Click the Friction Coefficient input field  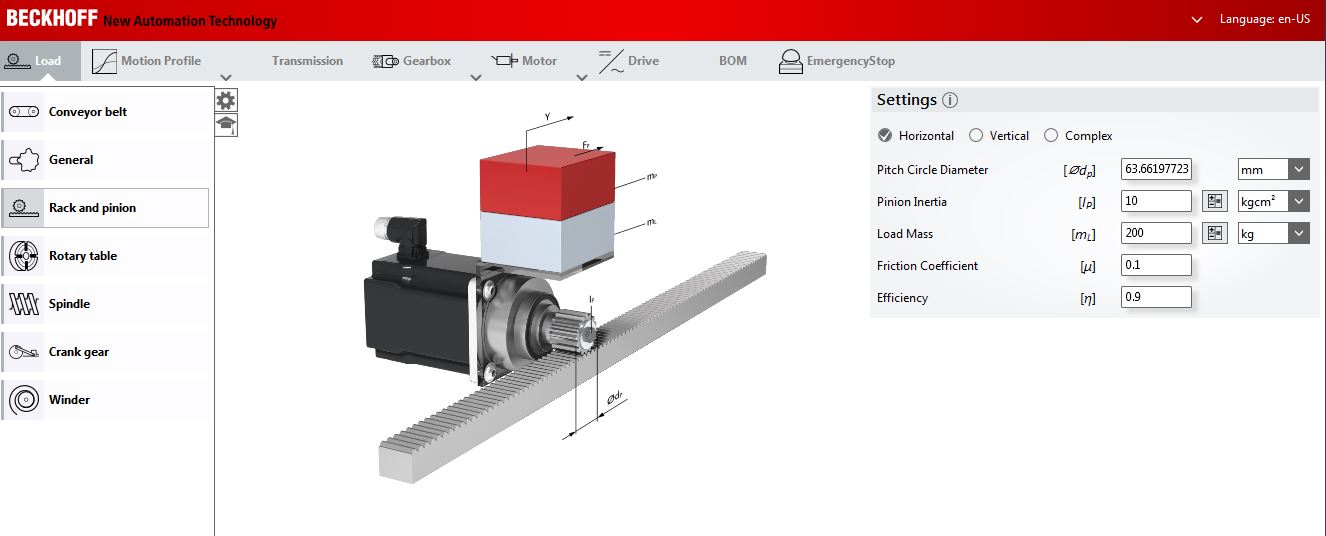pos(1156,266)
